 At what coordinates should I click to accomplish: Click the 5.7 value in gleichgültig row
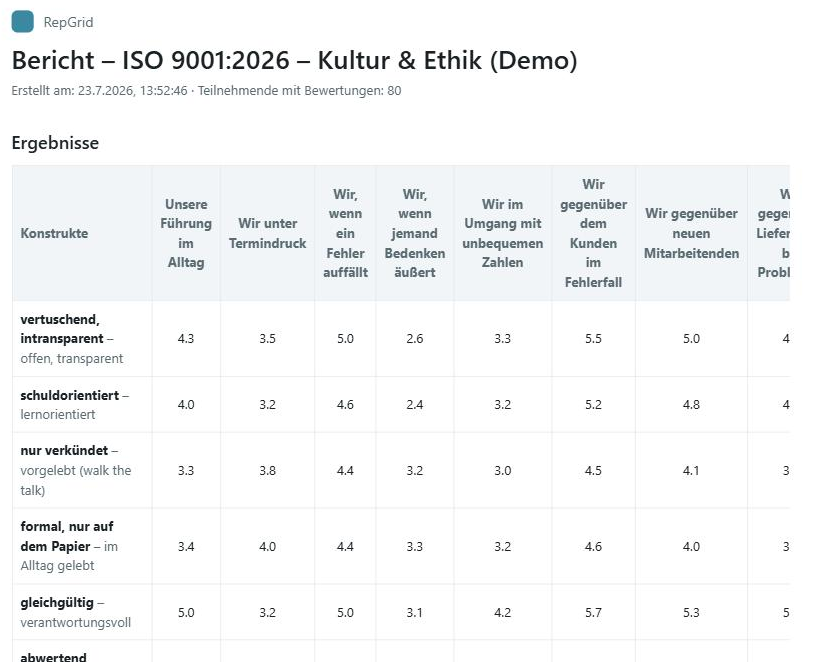pyautogui.click(x=593, y=613)
